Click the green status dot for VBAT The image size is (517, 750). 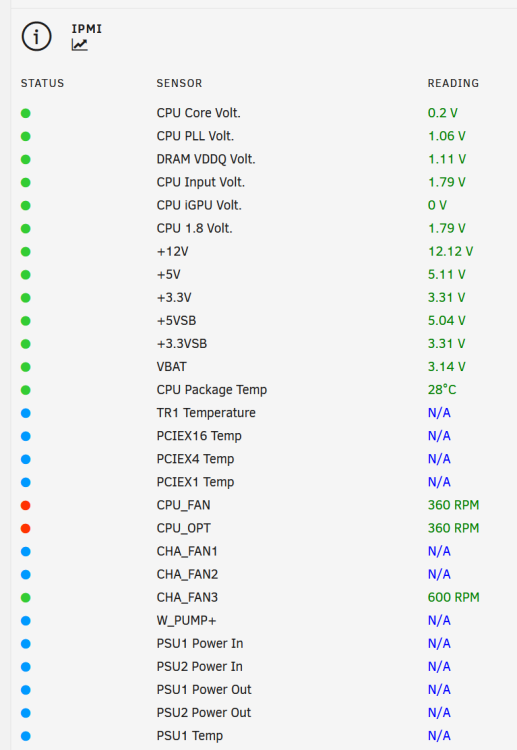tap(26, 367)
